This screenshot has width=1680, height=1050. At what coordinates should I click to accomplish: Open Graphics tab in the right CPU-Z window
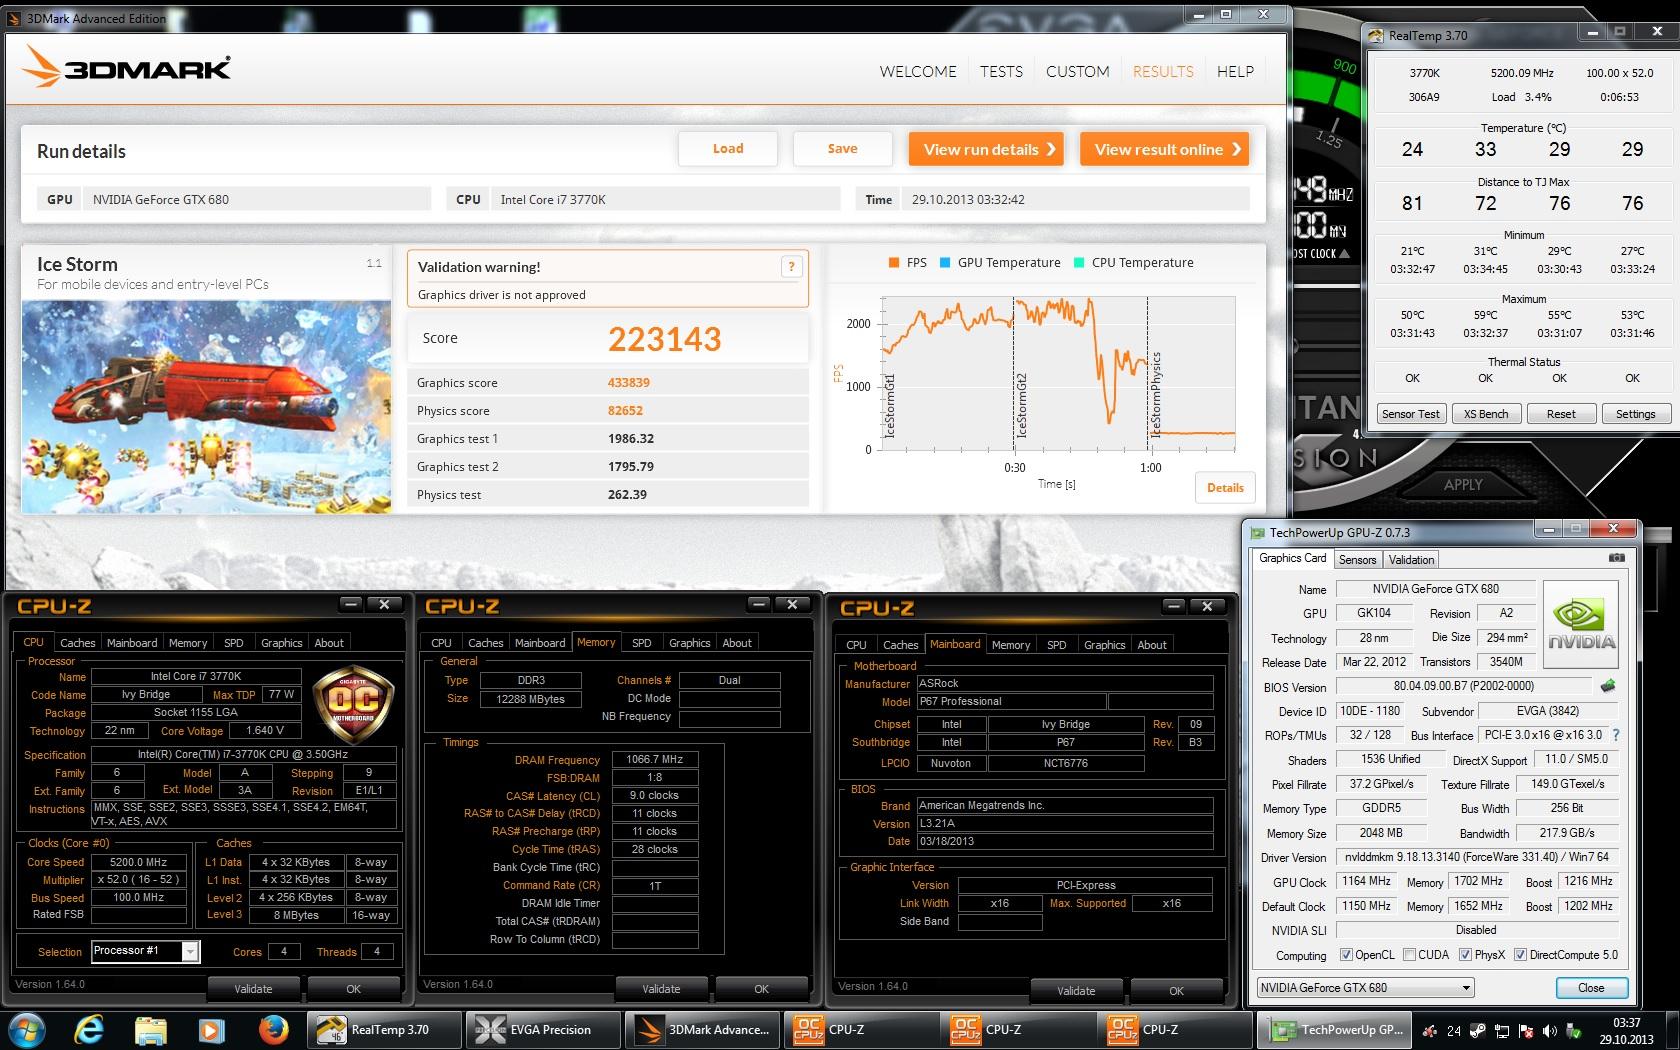coord(1104,645)
